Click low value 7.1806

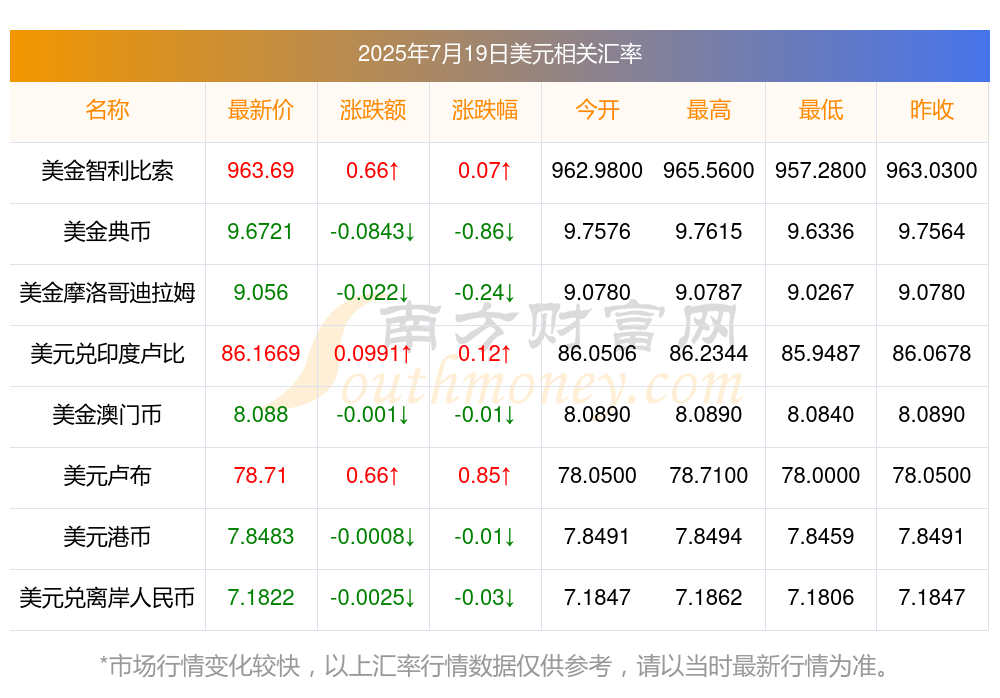821,597
